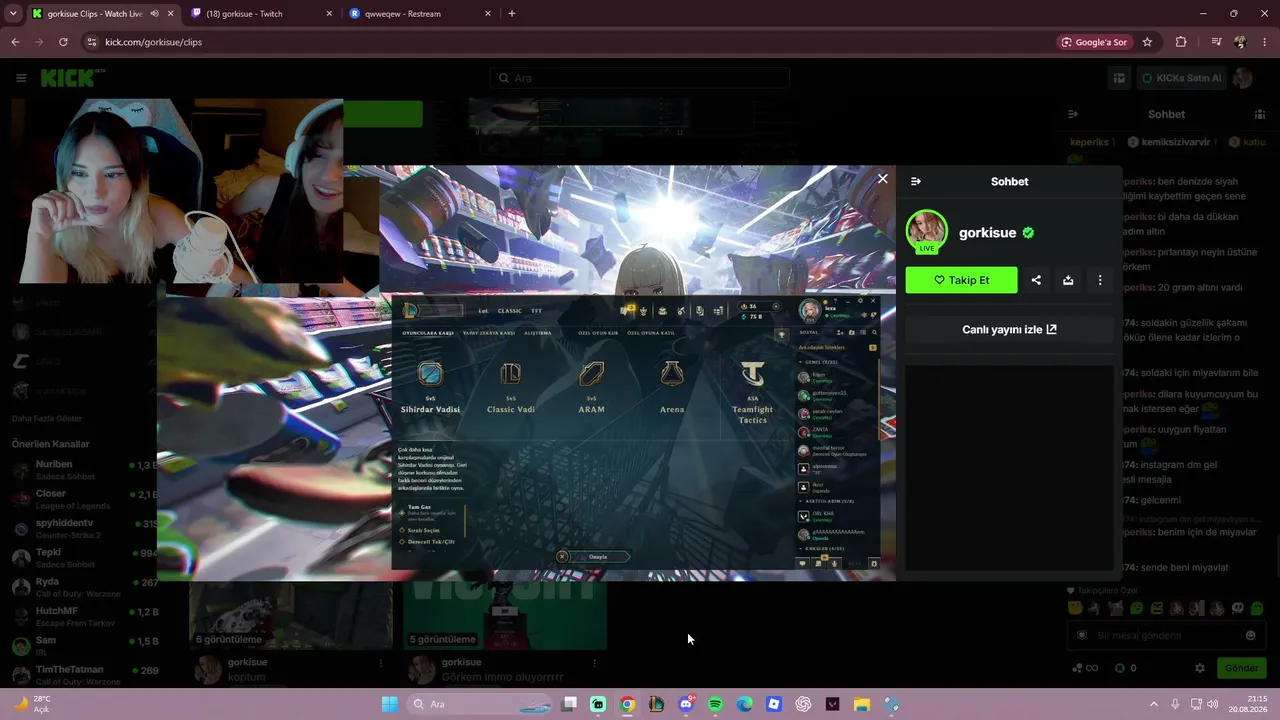Follow gorkisue with Takip Et button
Viewport: 1280px width, 720px height.
pyautogui.click(x=962, y=280)
